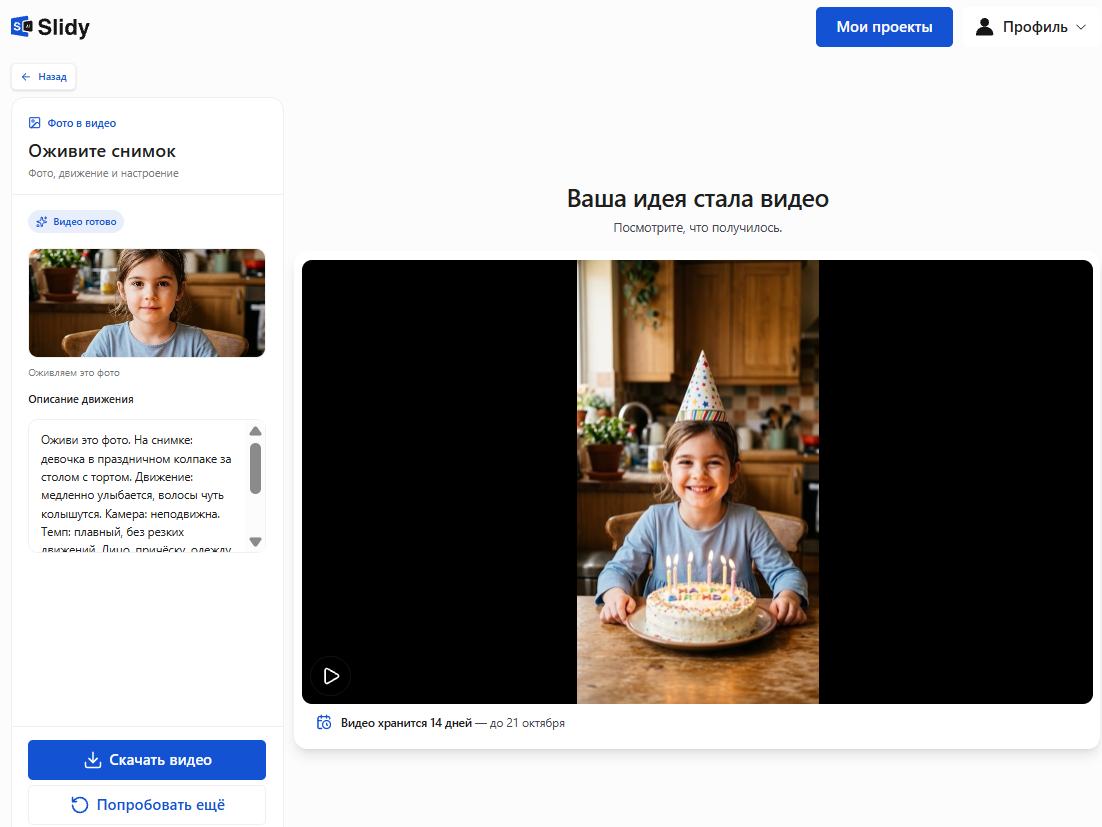Download the video with Скачать видео
Image resolution: width=1102 pixels, height=827 pixels.
tap(147, 760)
